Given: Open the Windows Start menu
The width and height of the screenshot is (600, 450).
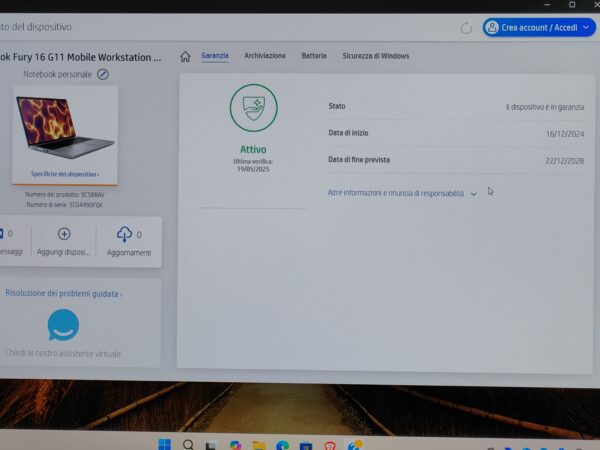Looking at the screenshot, I should [165, 445].
